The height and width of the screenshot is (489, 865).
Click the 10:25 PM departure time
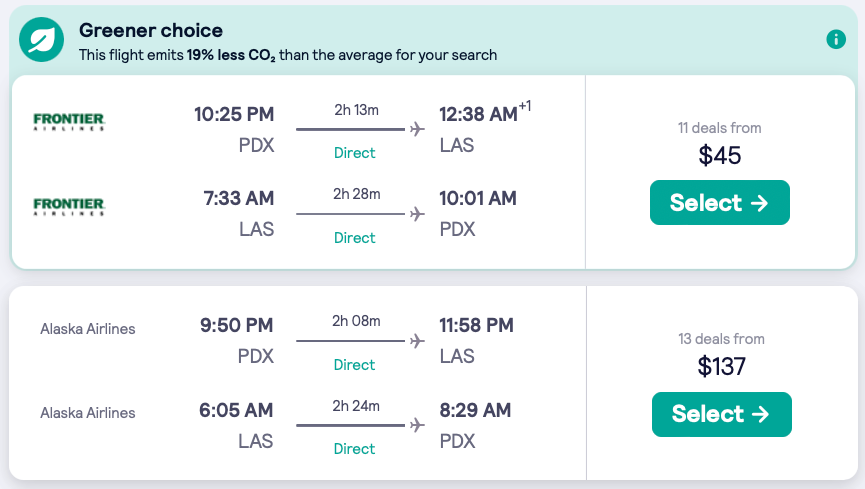(234, 114)
